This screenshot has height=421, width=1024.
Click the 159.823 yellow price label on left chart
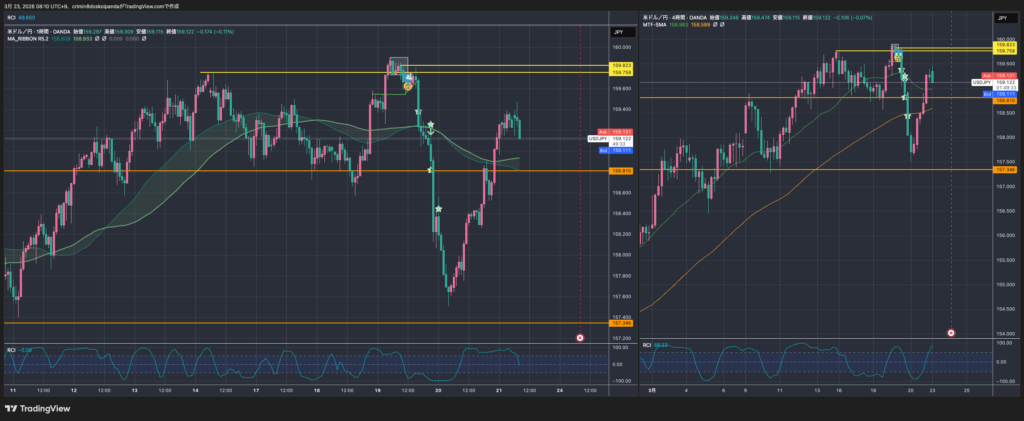click(x=620, y=66)
